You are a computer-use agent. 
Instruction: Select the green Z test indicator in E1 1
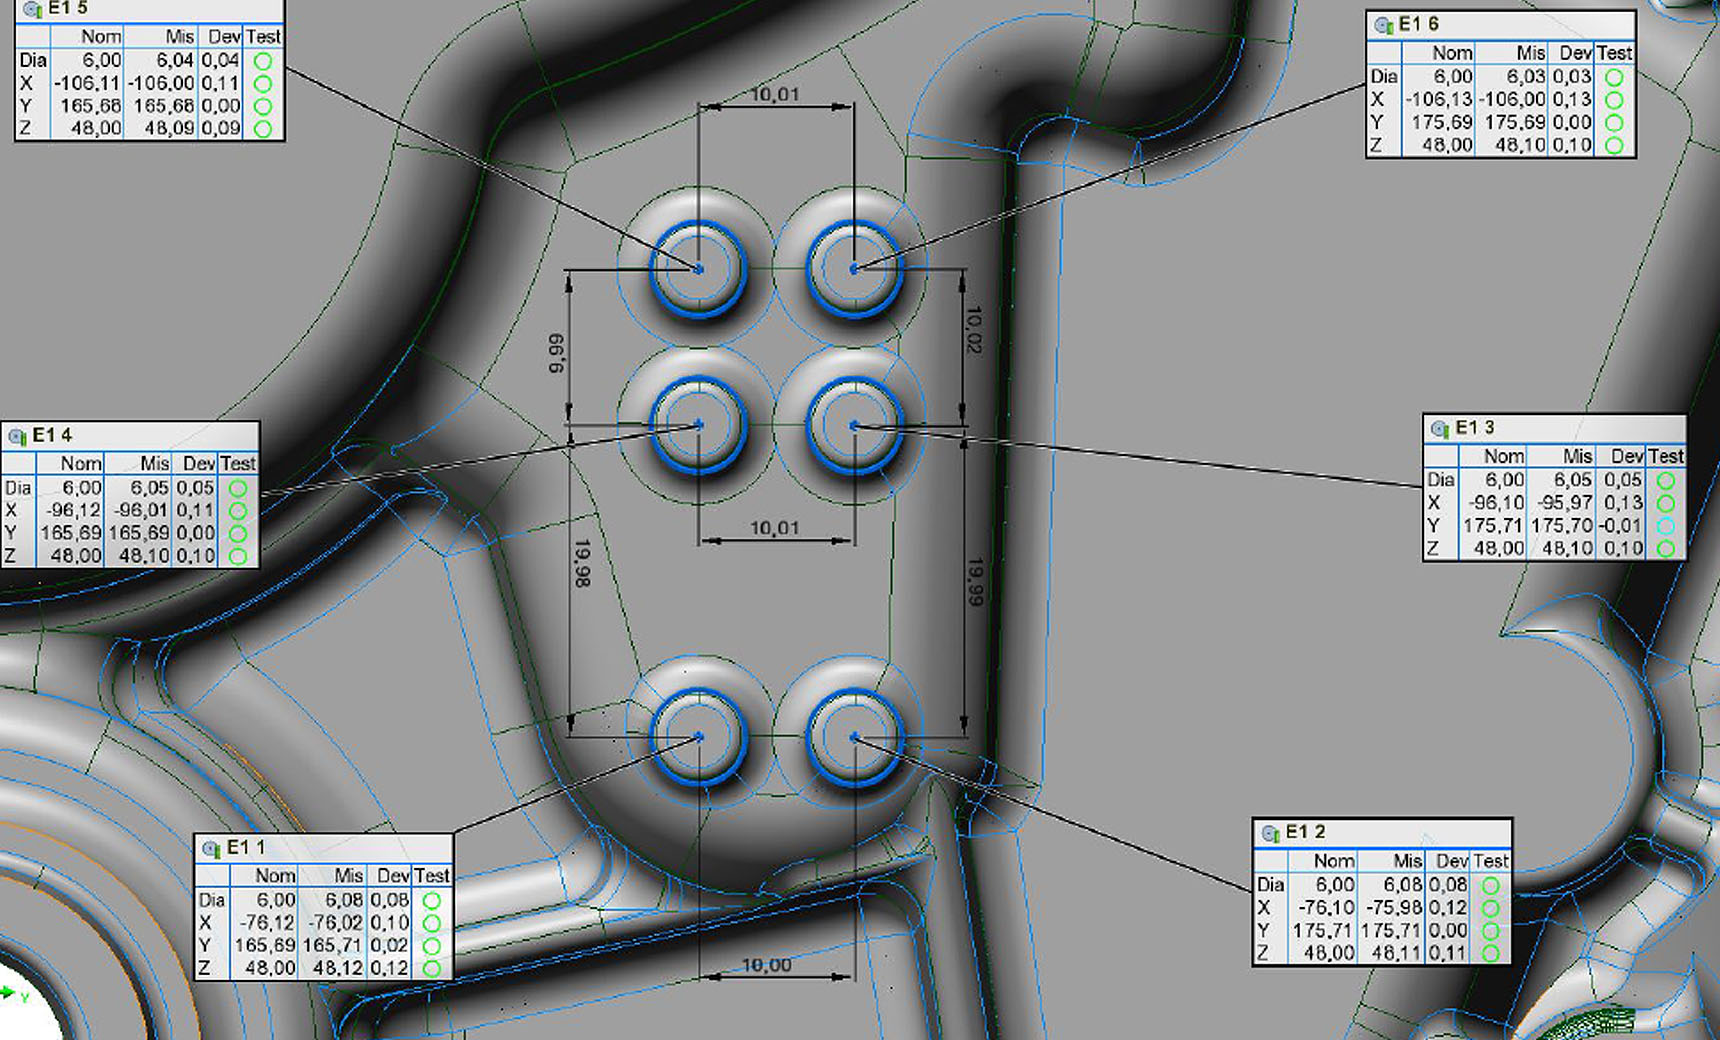tap(432, 969)
